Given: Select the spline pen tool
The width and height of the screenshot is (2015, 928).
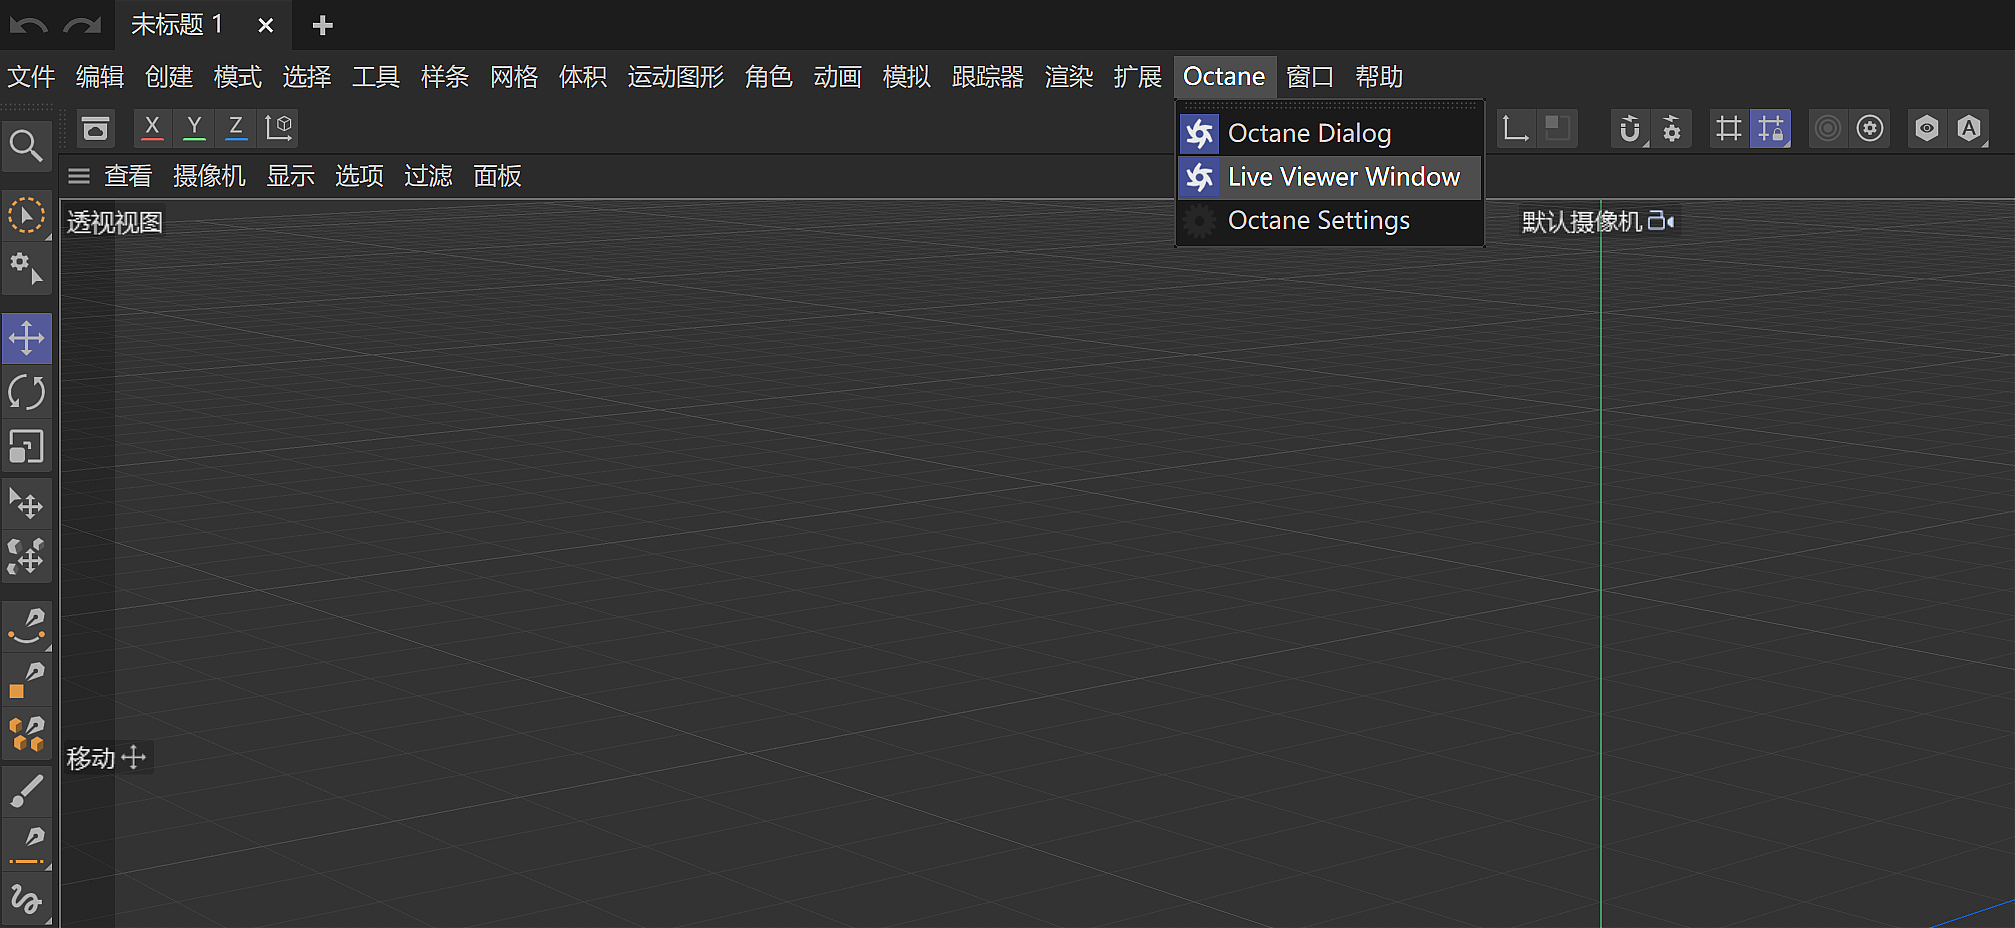Looking at the screenshot, I should 27,624.
